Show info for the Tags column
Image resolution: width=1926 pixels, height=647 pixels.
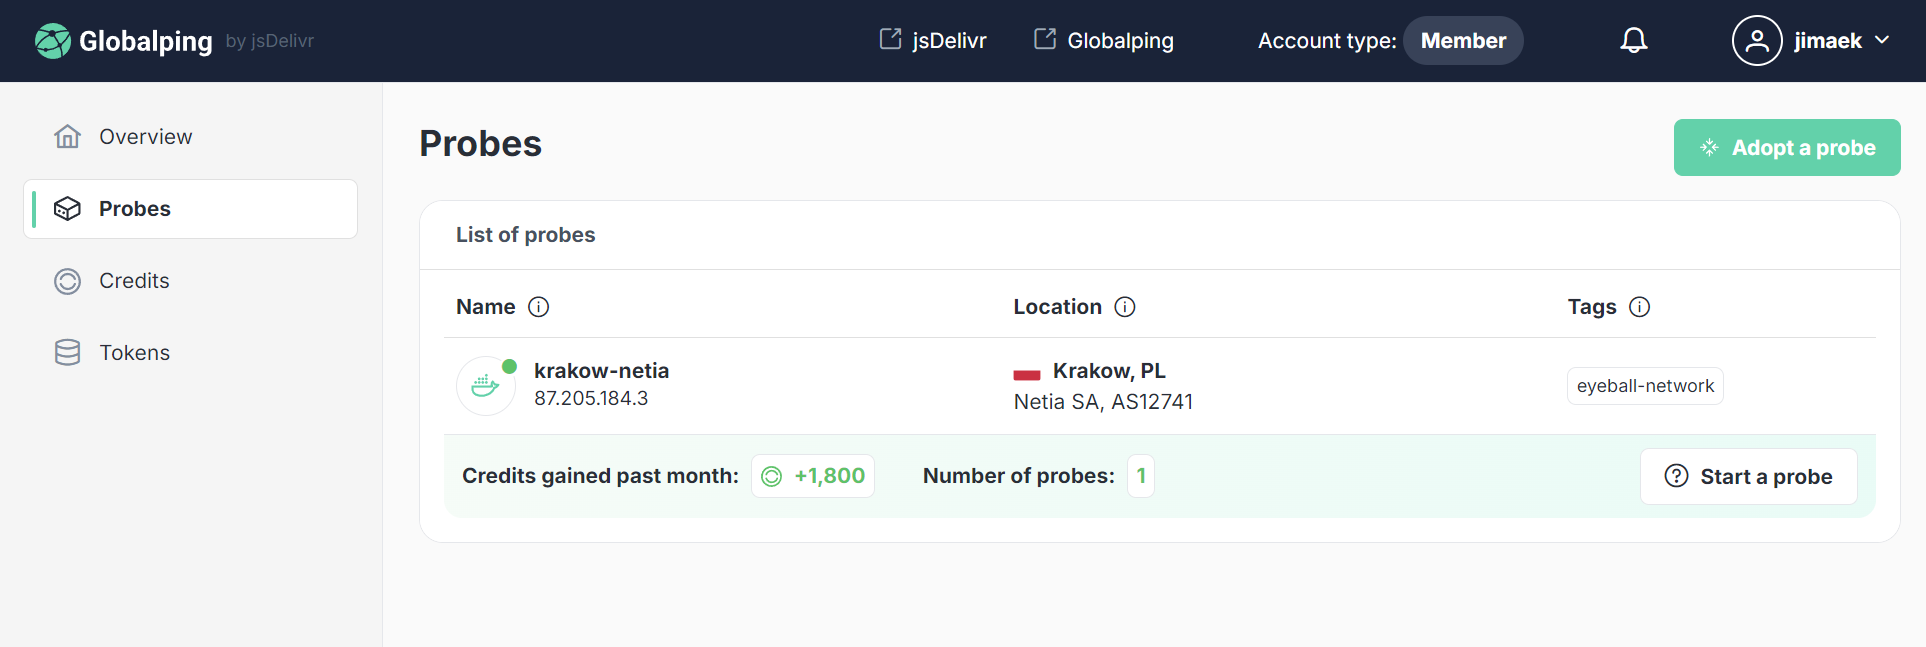(1640, 307)
